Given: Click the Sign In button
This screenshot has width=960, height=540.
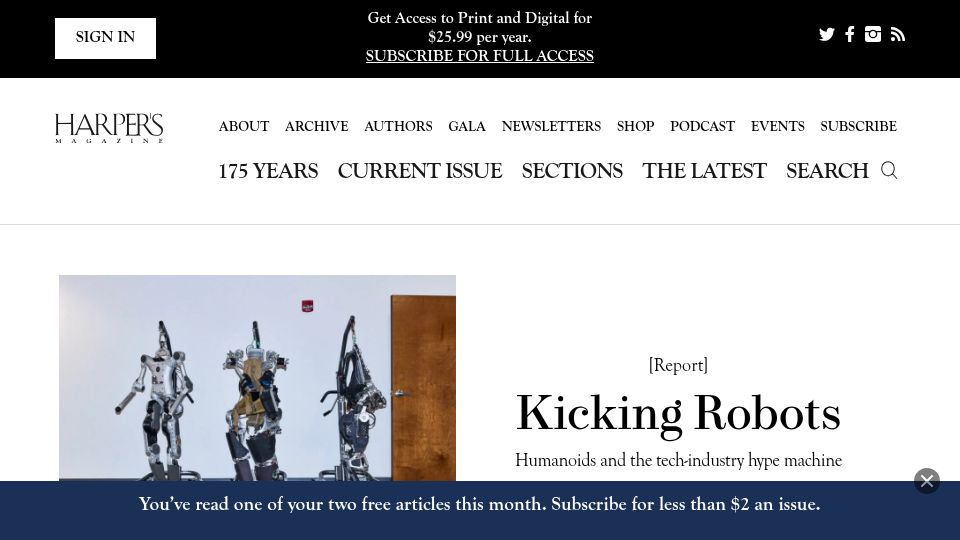Looking at the screenshot, I should pyautogui.click(x=105, y=38).
